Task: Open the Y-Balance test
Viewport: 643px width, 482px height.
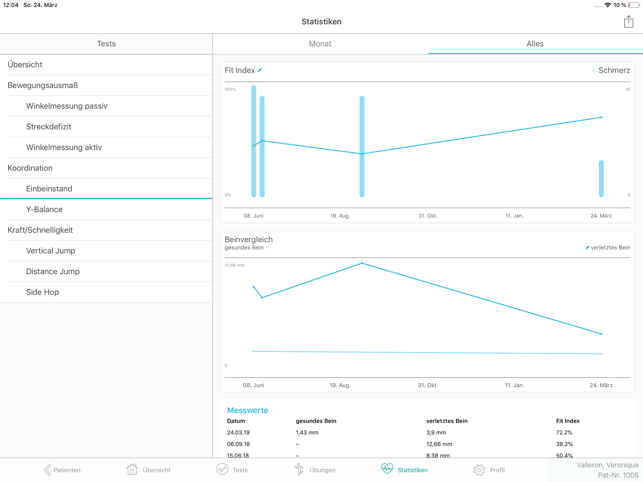Action: pos(106,209)
